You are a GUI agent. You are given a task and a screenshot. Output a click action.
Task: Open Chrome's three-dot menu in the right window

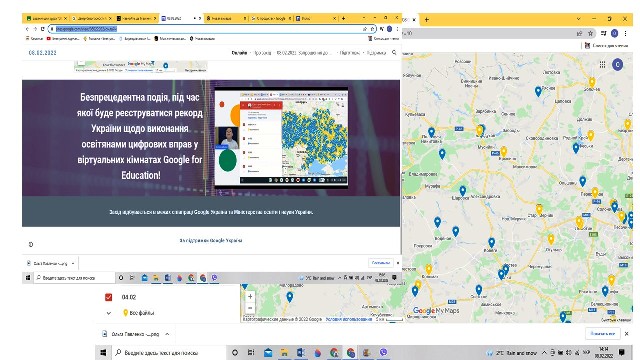625,33
